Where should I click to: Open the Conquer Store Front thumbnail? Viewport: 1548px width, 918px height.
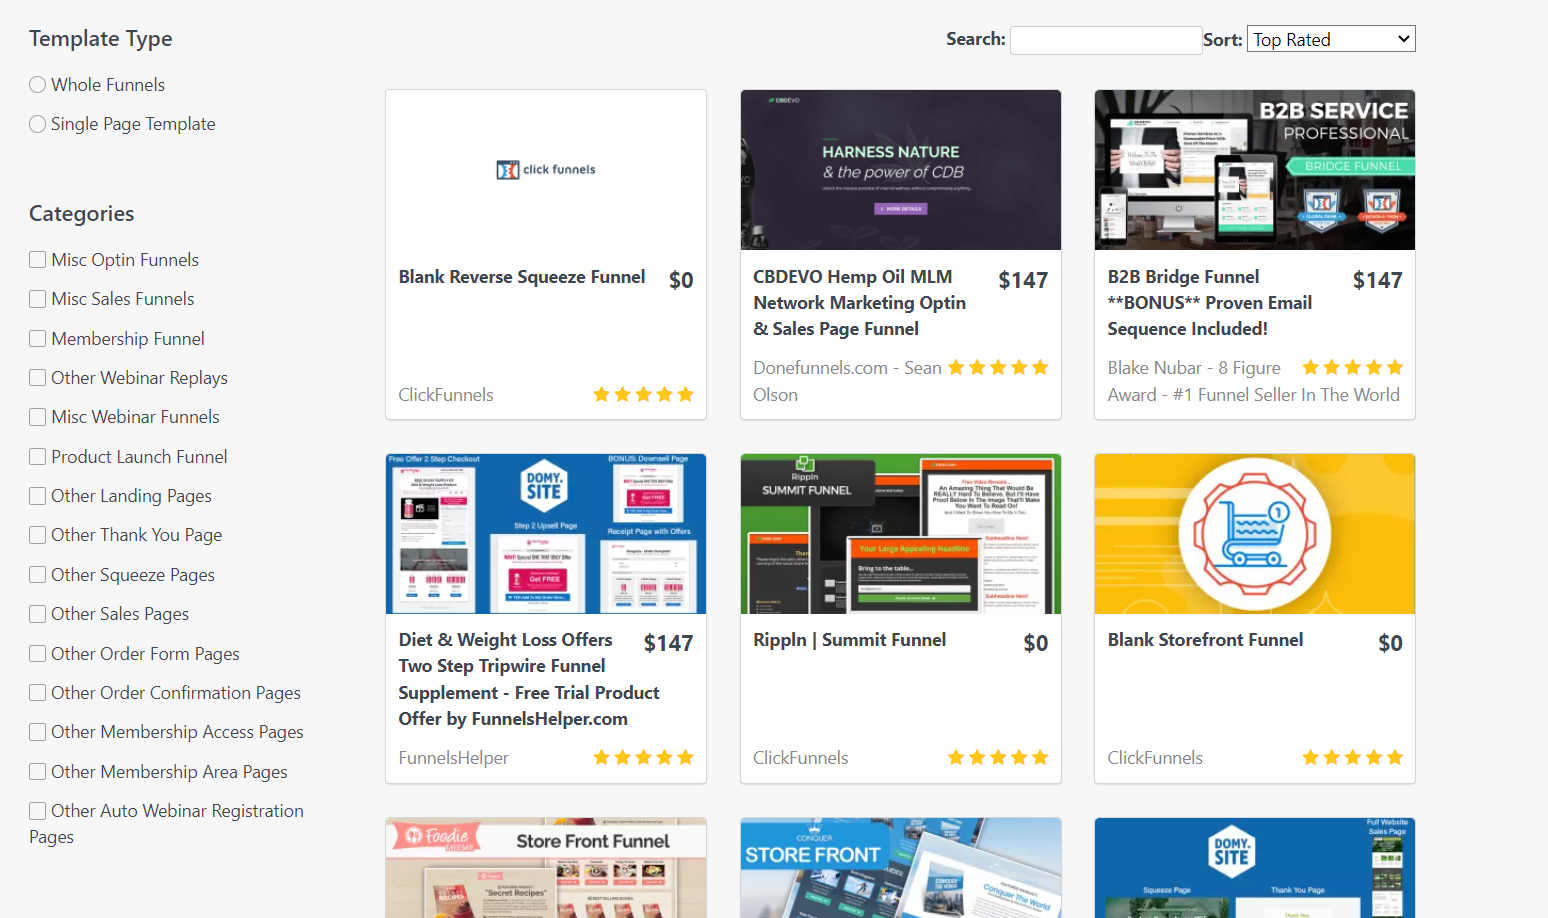[x=901, y=868]
